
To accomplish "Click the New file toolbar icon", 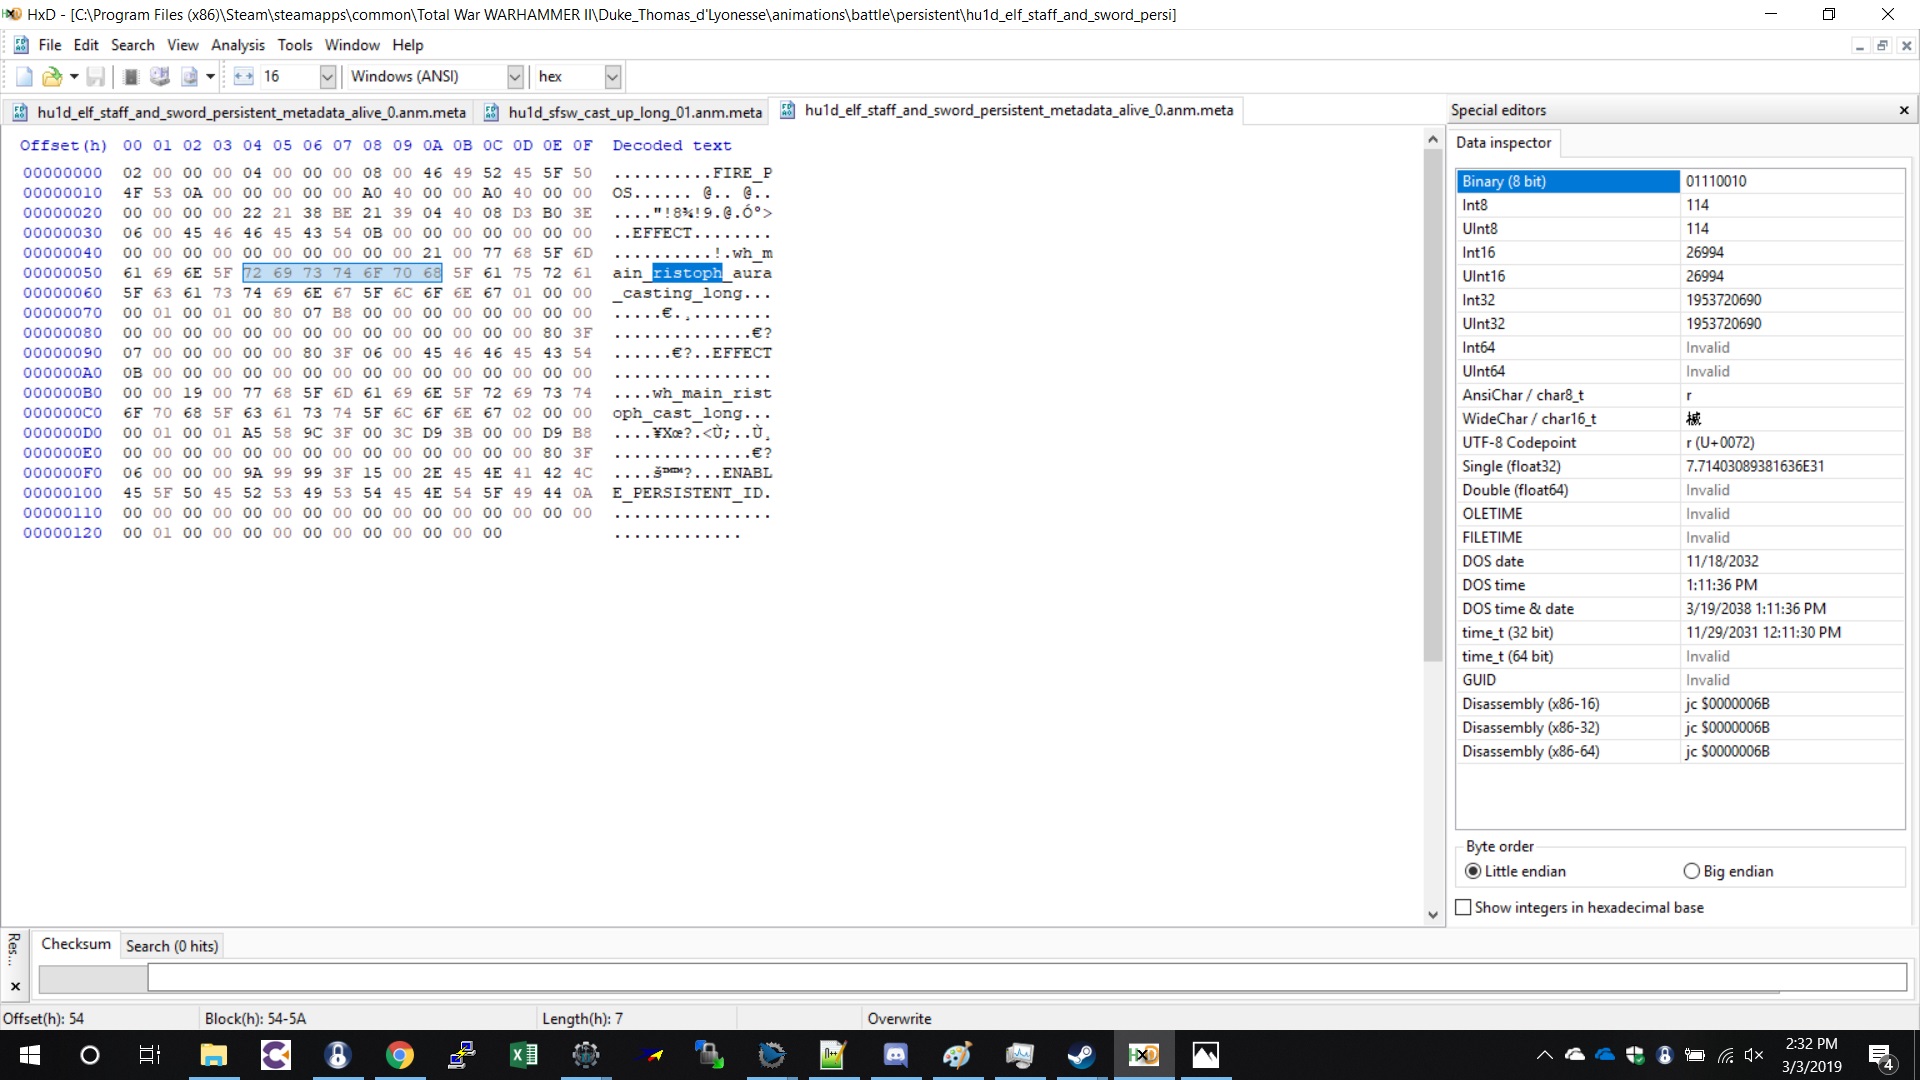I will click(x=24, y=77).
